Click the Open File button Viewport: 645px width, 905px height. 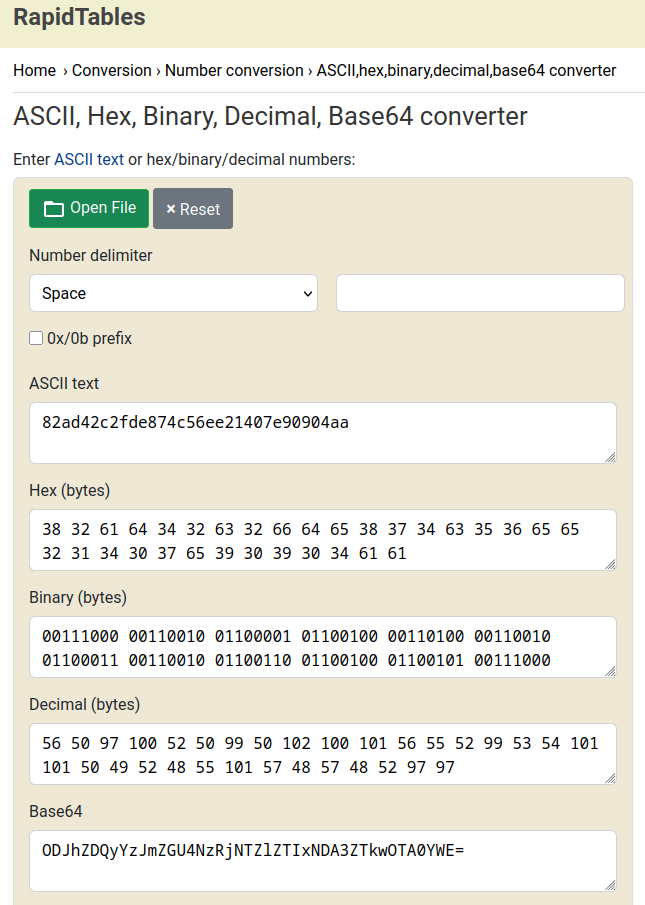(89, 208)
